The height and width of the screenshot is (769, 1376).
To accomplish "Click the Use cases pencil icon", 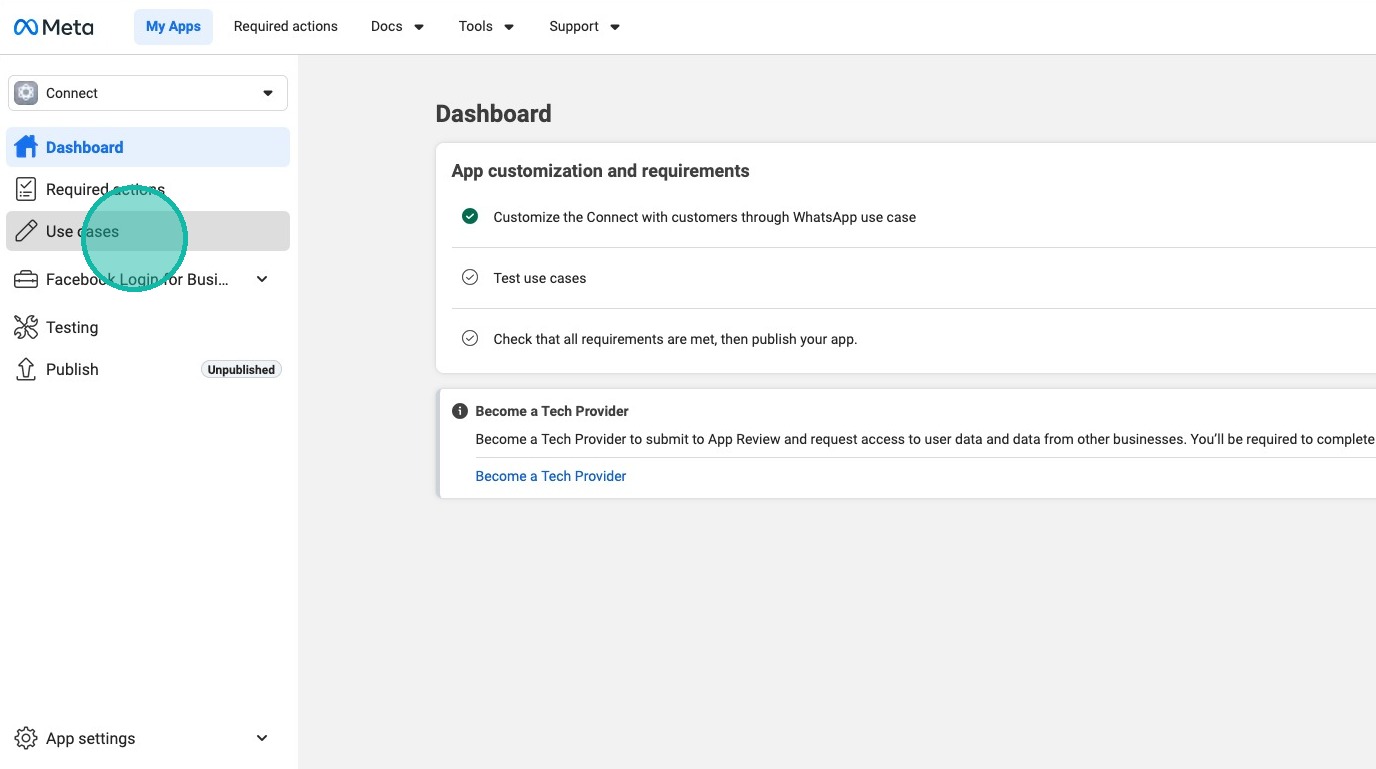I will pos(26,231).
